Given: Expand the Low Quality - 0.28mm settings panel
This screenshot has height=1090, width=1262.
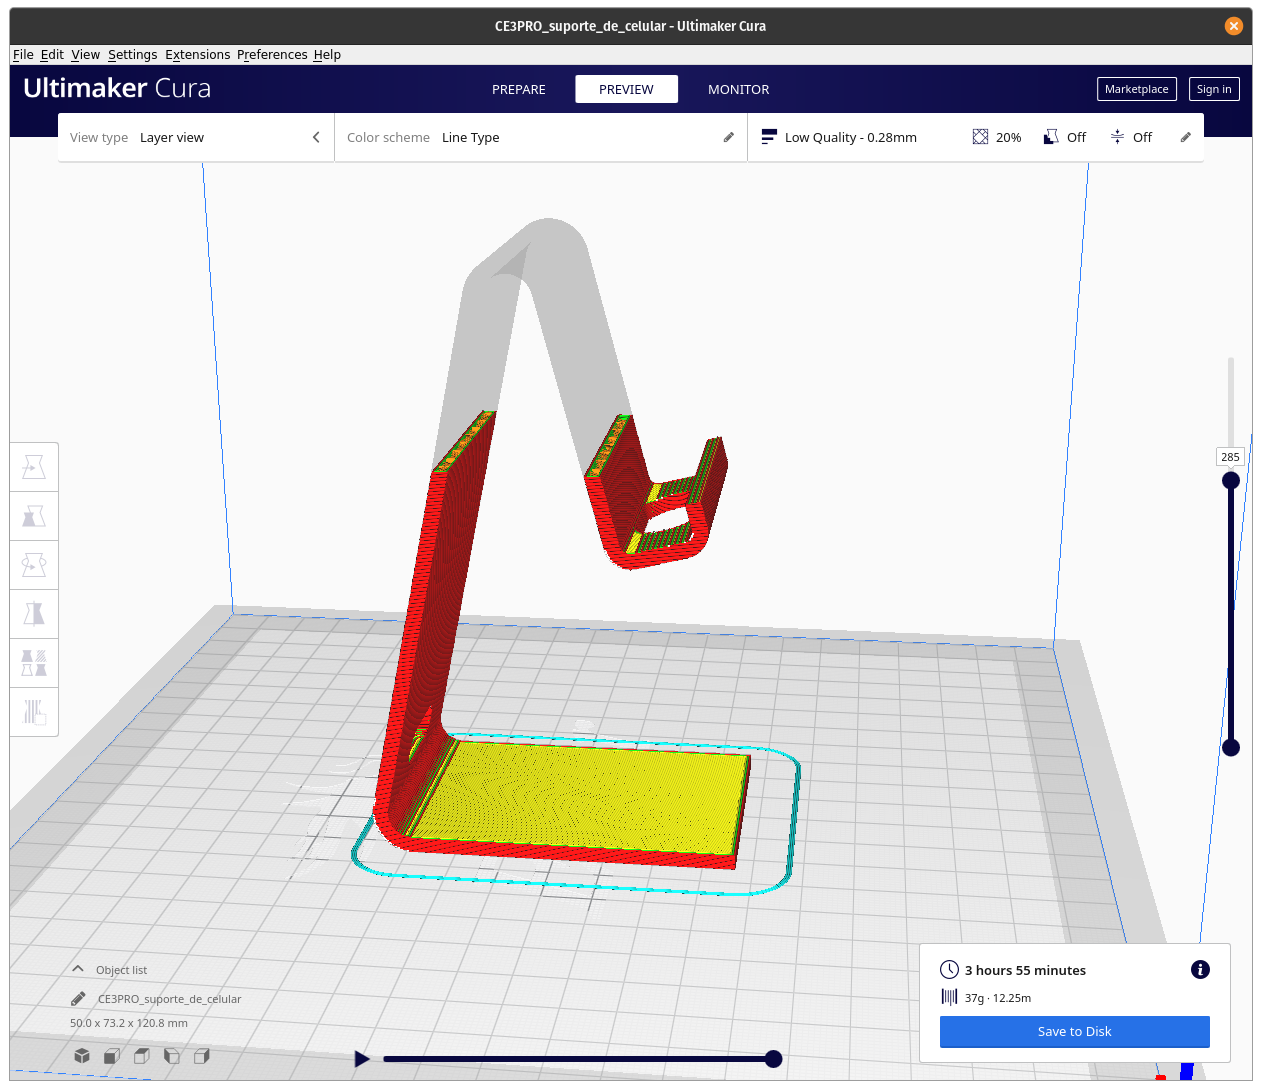Looking at the screenshot, I should click(x=976, y=137).
